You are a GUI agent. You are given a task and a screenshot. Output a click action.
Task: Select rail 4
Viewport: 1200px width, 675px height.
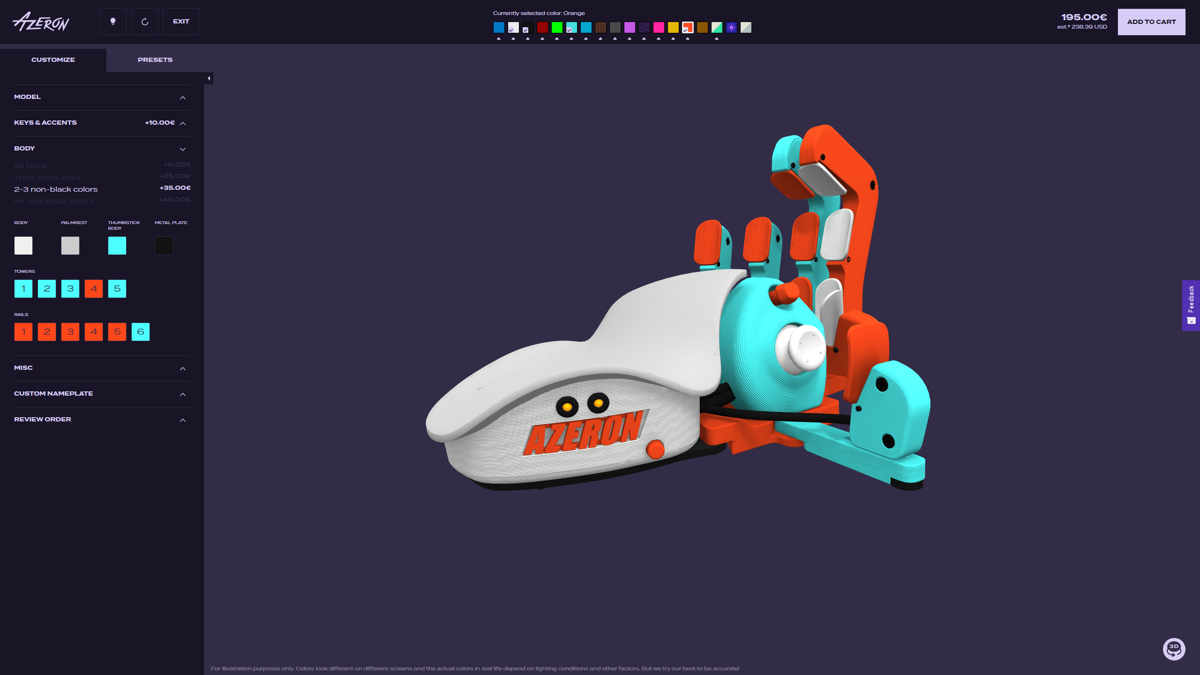94,332
